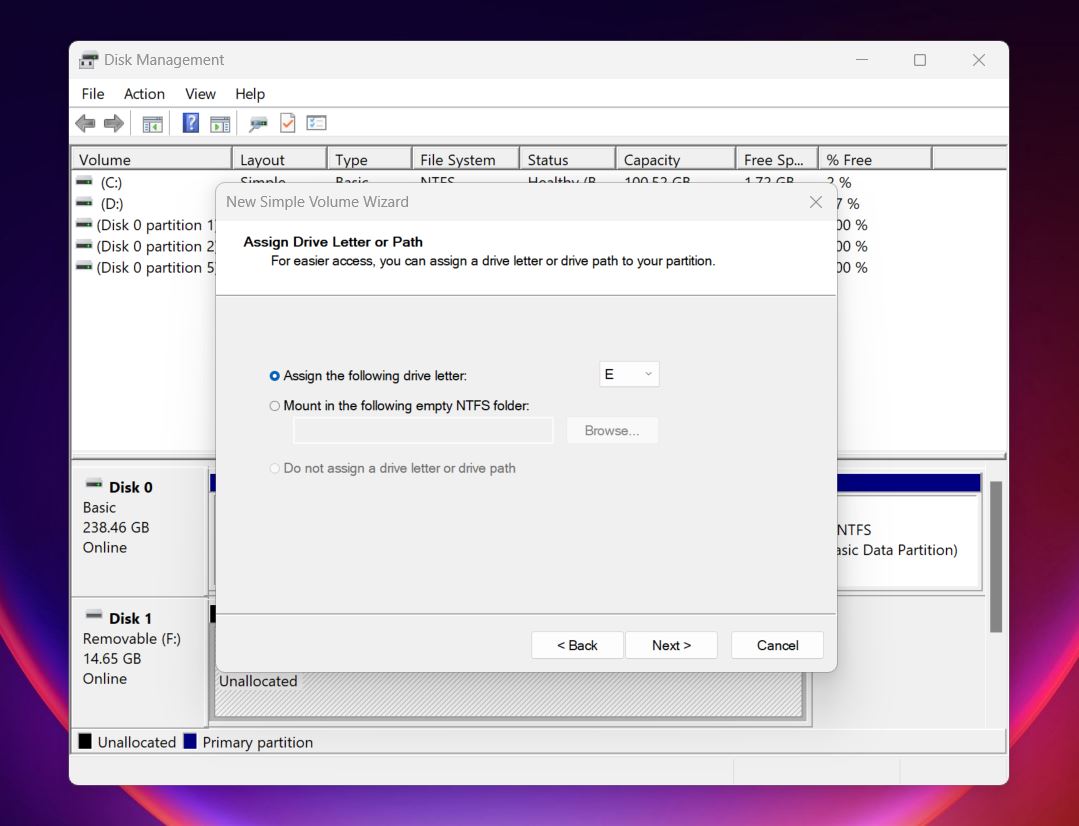Select Assign the following drive letter radio
Image resolution: width=1079 pixels, height=826 pixels.
275,376
